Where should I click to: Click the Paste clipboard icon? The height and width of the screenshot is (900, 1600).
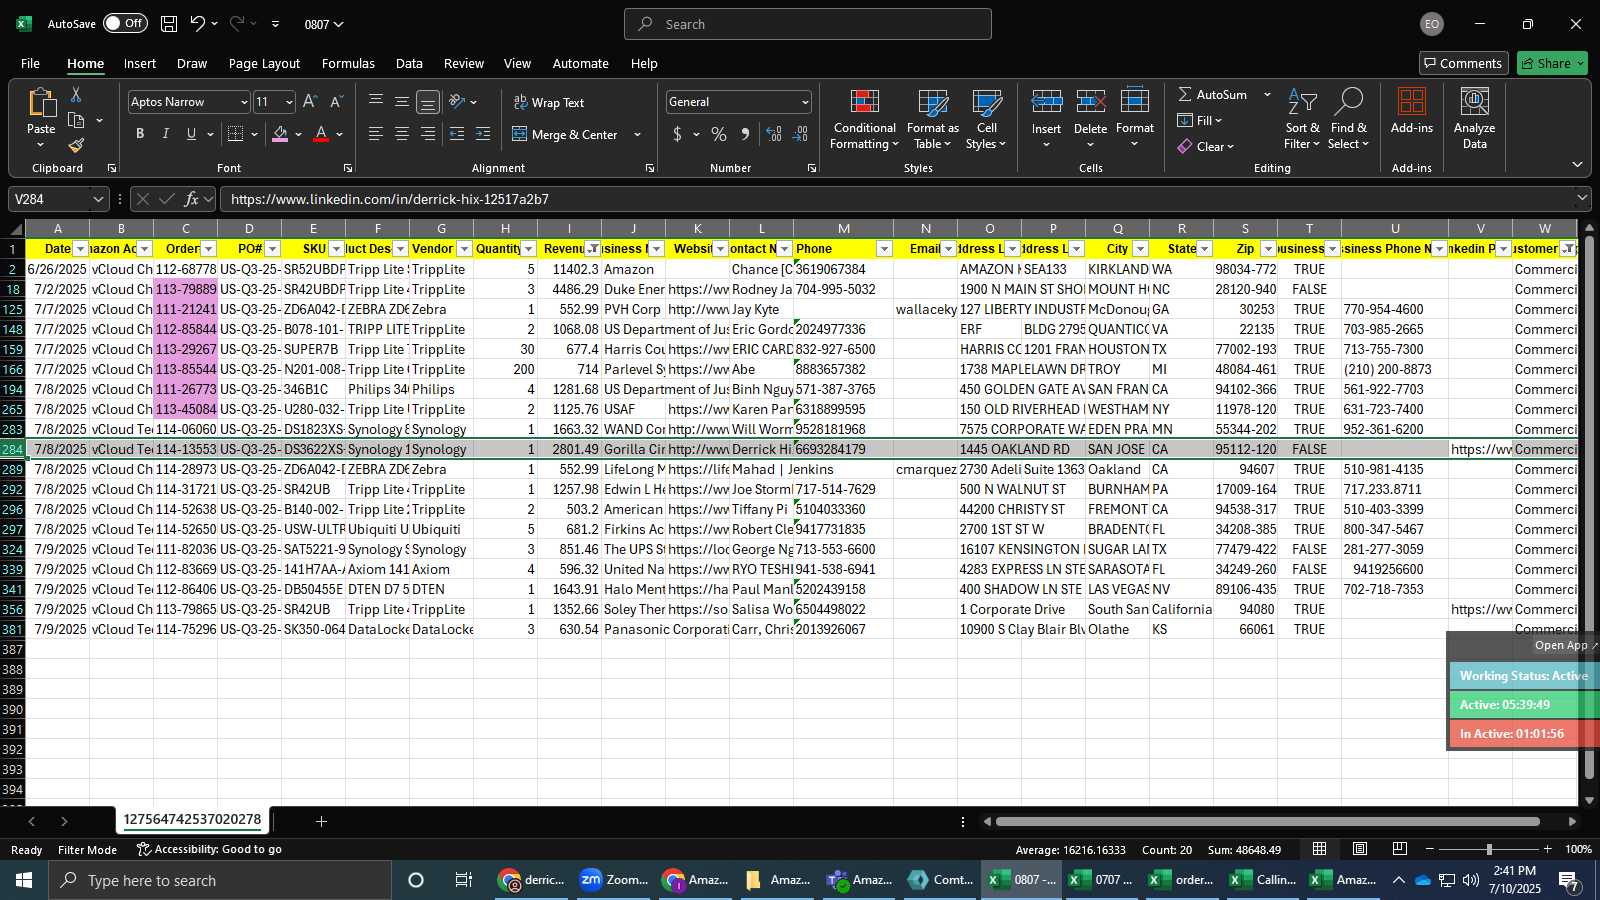(x=41, y=103)
